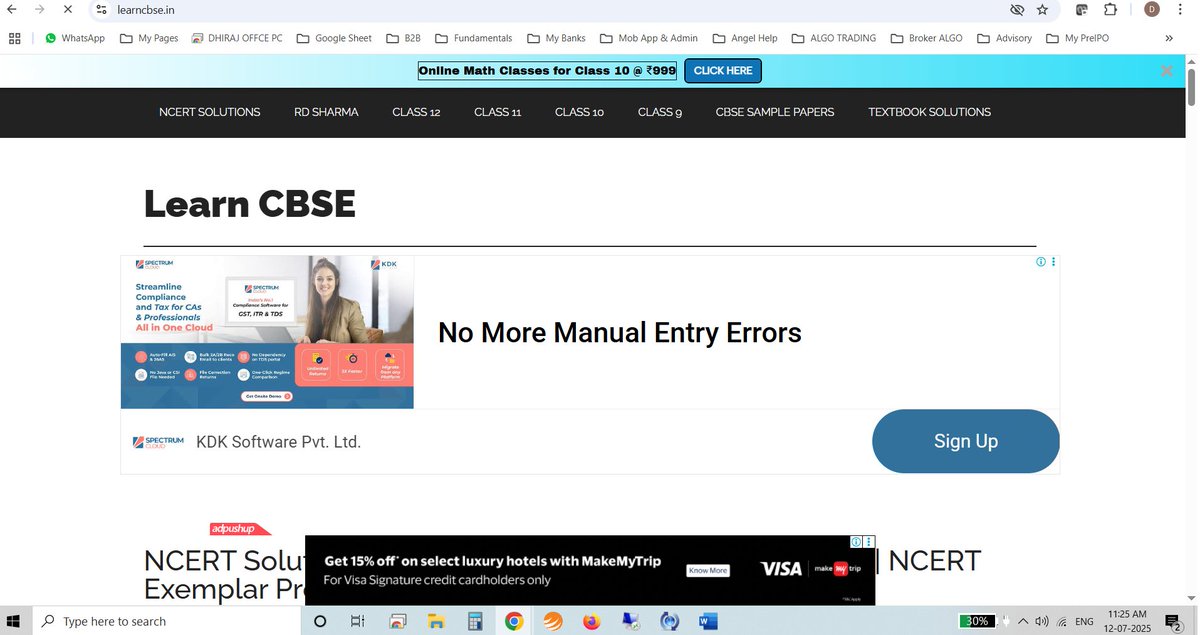The width and height of the screenshot is (1200, 635).
Task: Open the Broker ALGO bookmark folder
Action: coord(926,38)
